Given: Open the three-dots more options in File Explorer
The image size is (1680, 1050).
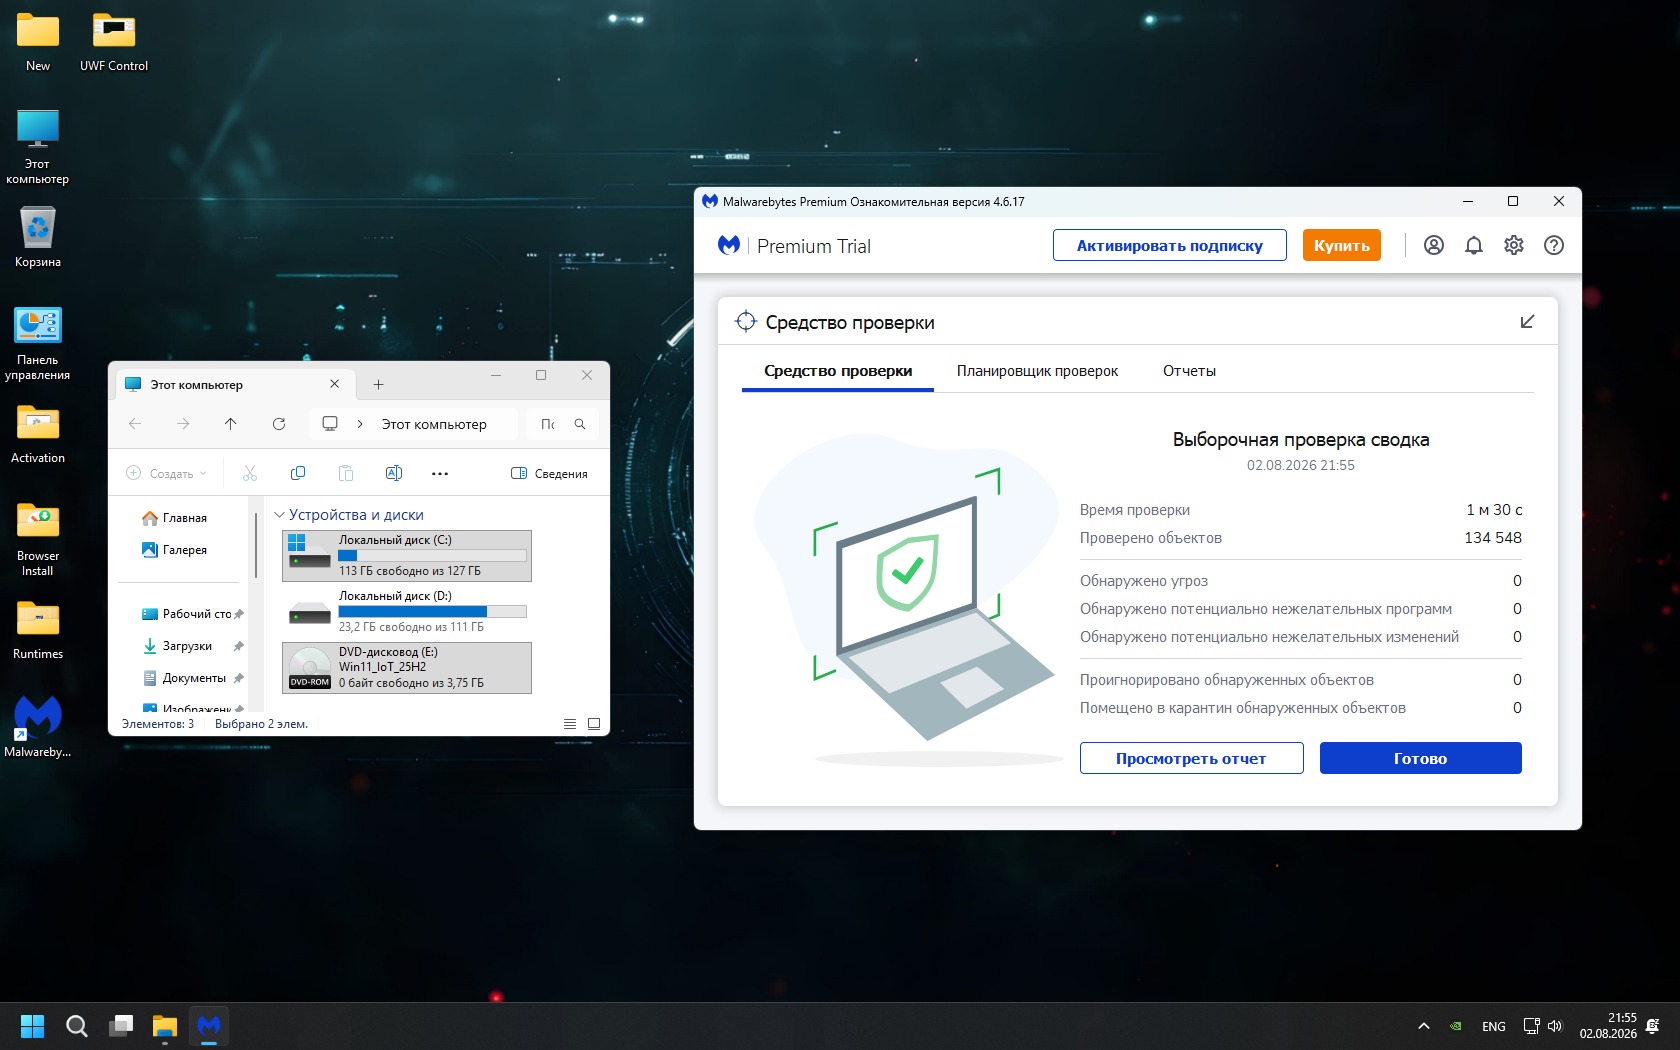Looking at the screenshot, I should (440, 474).
